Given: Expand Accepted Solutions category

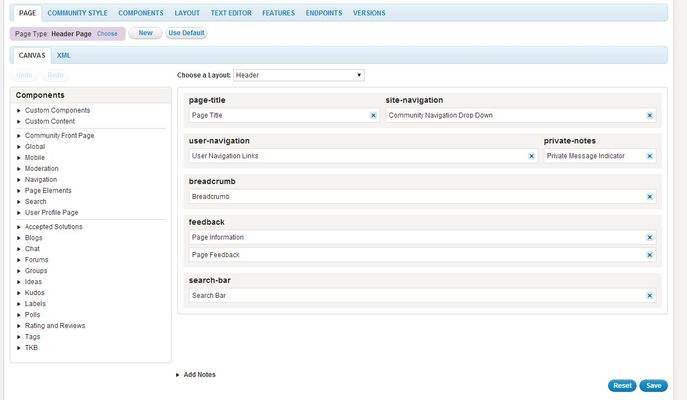Looking at the screenshot, I should pyautogui.click(x=19, y=227).
